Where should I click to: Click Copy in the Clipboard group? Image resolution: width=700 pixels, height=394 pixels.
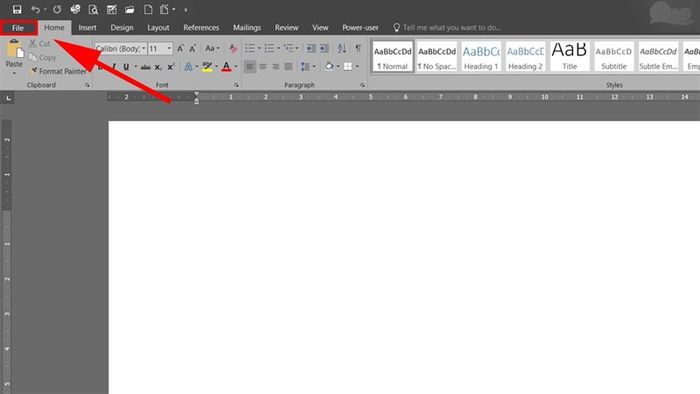click(42, 58)
